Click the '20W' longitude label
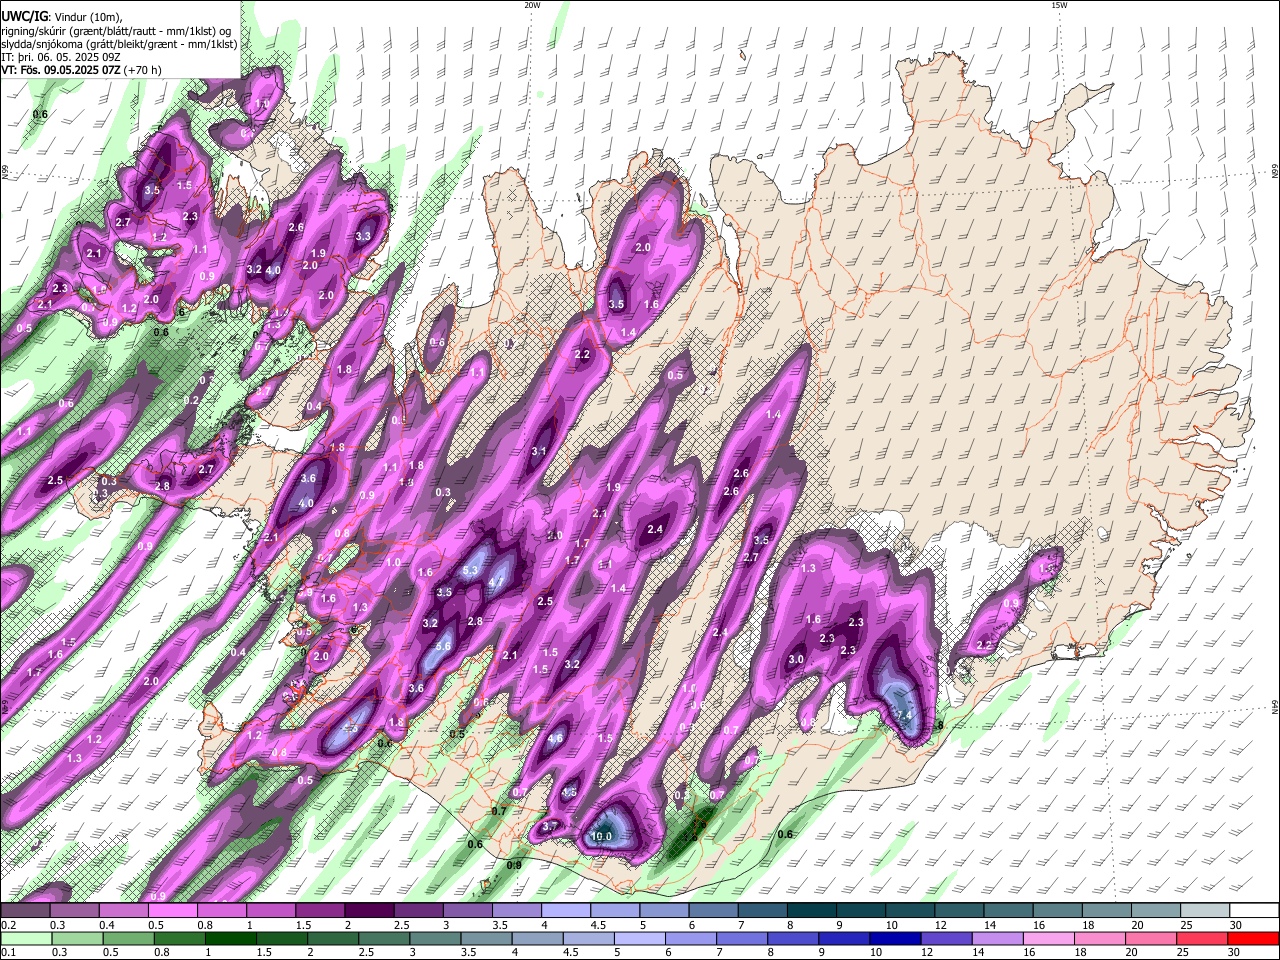 (x=532, y=5)
